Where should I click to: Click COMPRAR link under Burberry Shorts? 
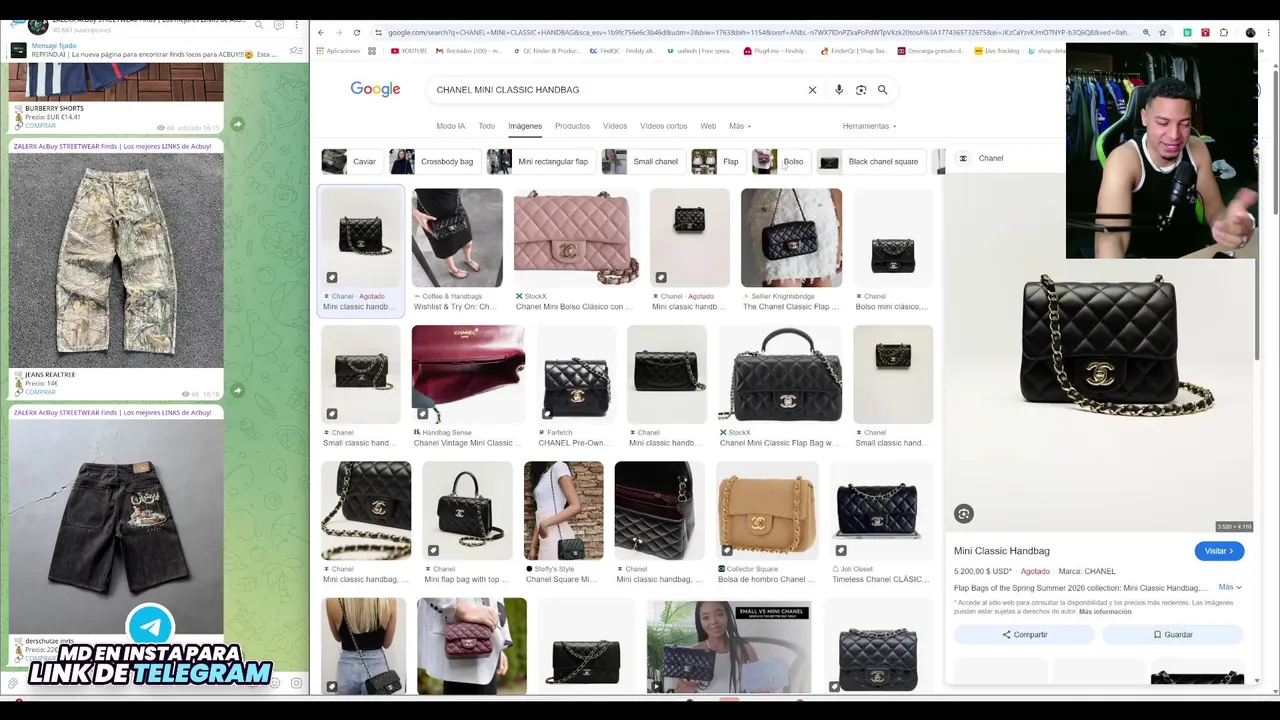pos(40,126)
